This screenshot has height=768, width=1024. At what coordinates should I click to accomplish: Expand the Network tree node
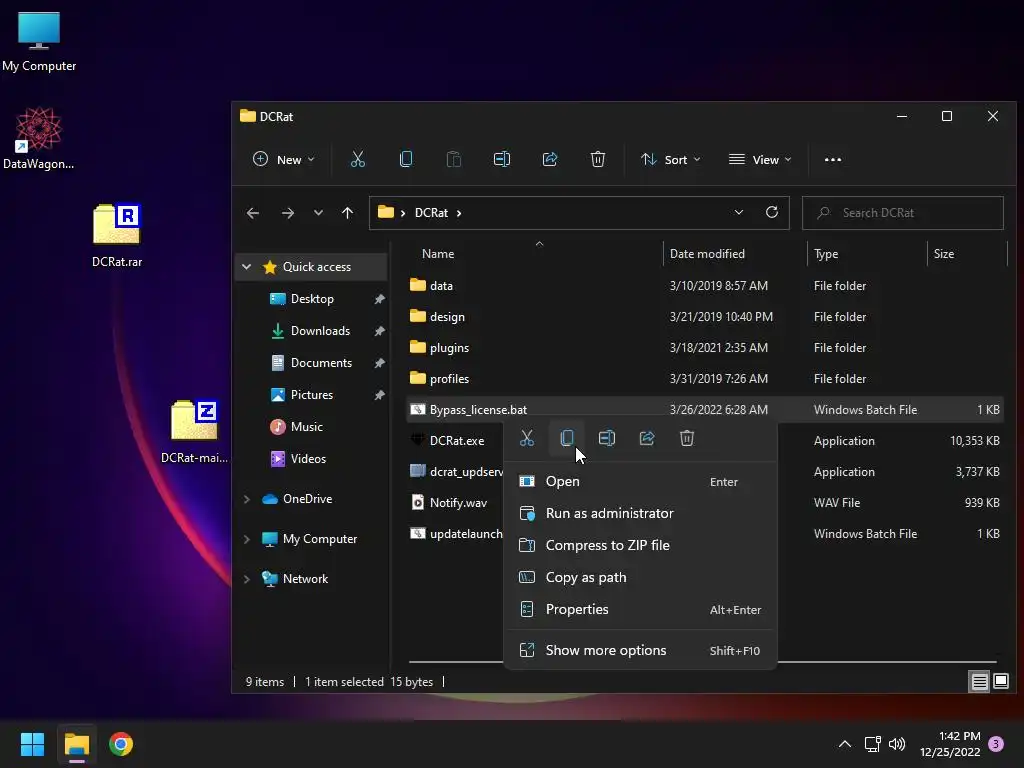(x=246, y=579)
